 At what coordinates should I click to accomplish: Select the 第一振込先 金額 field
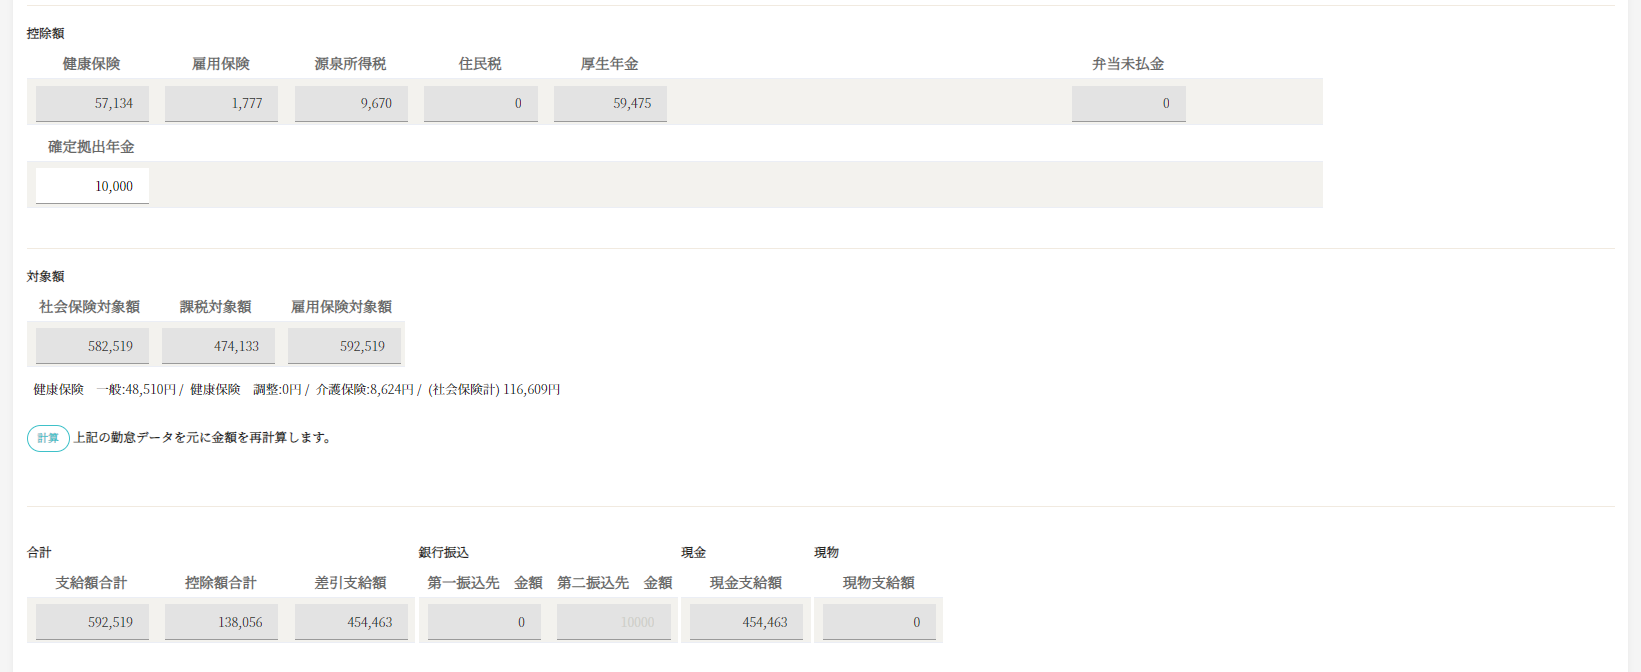(x=484, y=622)
